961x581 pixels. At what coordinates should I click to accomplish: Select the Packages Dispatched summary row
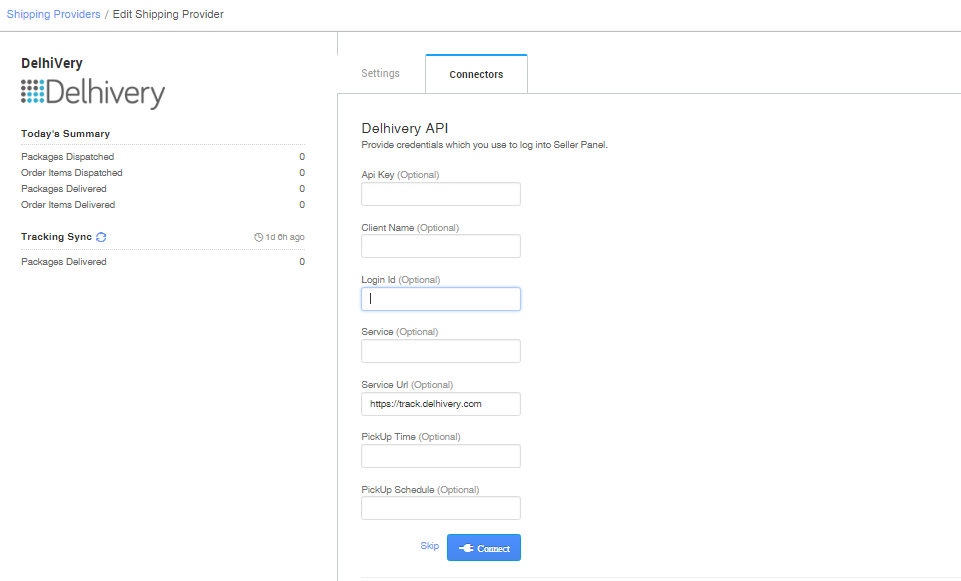[x=68, y=156]
